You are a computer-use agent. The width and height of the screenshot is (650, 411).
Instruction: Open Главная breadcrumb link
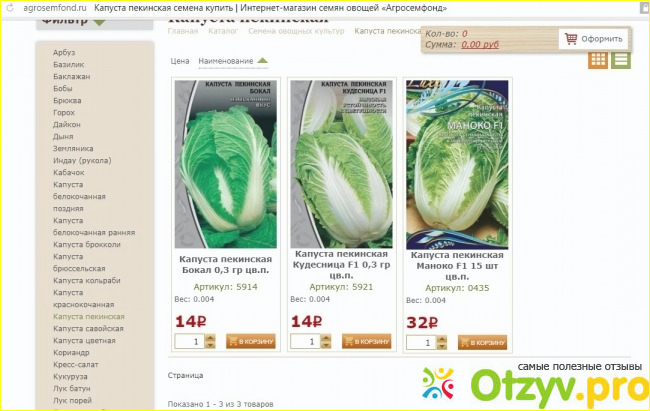(183, 31)
